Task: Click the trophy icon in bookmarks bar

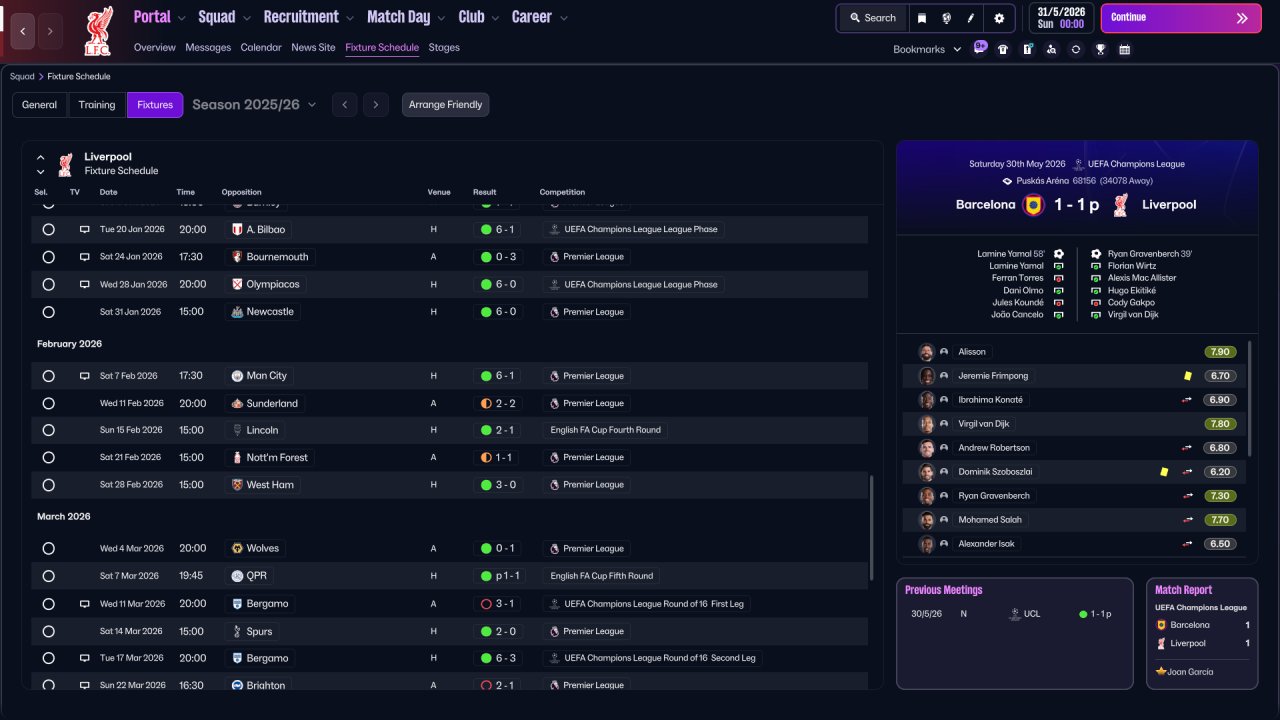Action: 1100,49
